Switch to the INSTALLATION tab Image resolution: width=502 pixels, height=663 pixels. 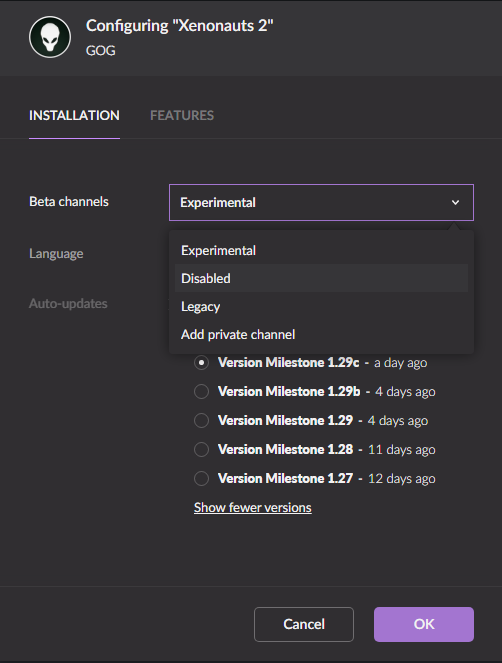[74, 115]
